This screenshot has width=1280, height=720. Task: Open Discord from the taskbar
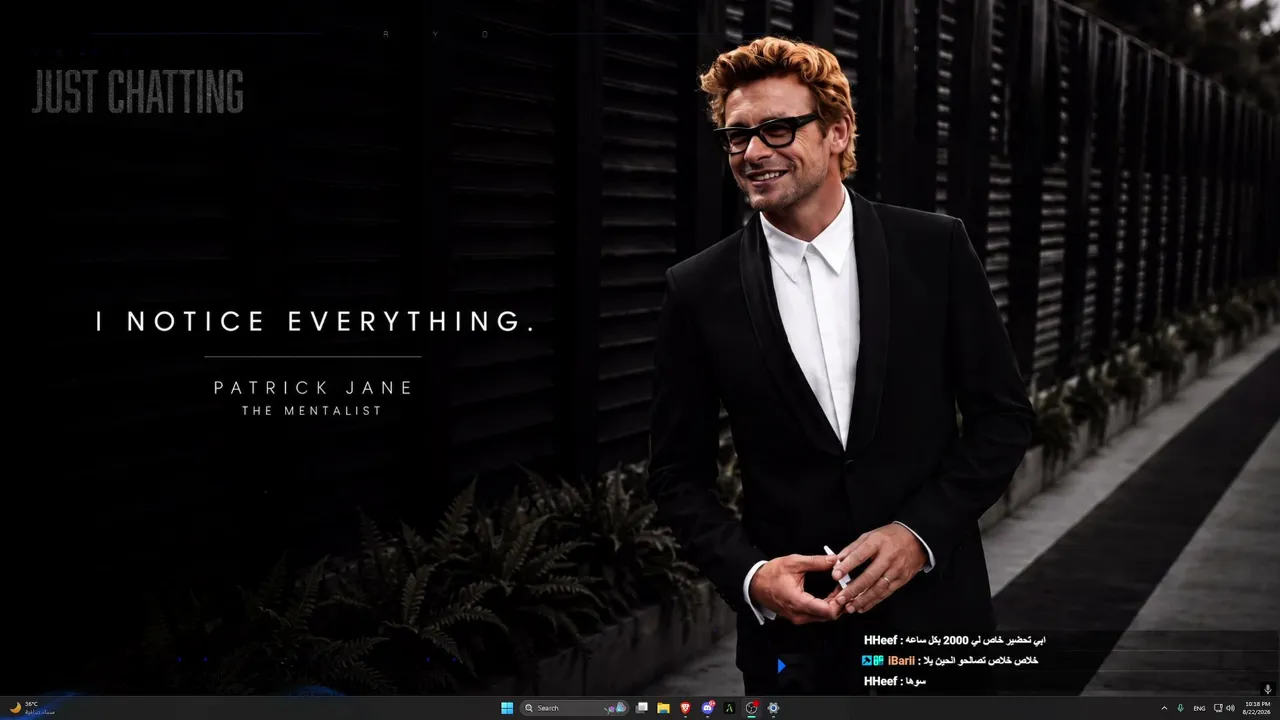[708, 708]
